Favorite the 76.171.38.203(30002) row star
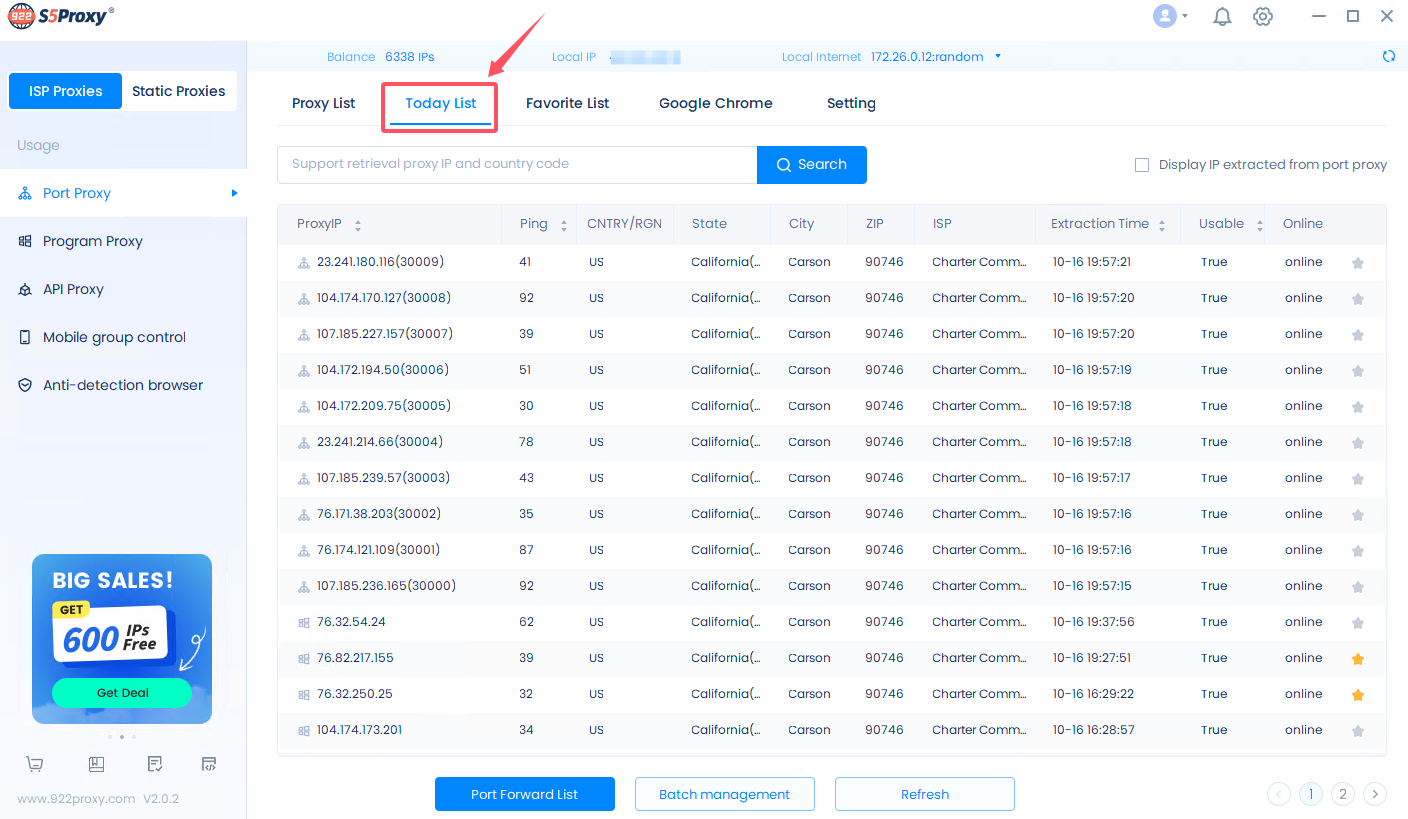This screenshot has height=819, width=1408. (x=1357, y=515)
